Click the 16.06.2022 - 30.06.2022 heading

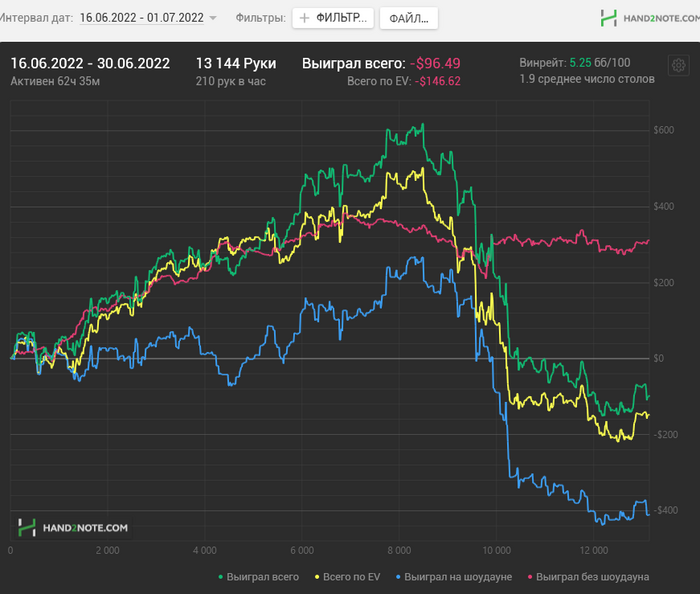90,63
